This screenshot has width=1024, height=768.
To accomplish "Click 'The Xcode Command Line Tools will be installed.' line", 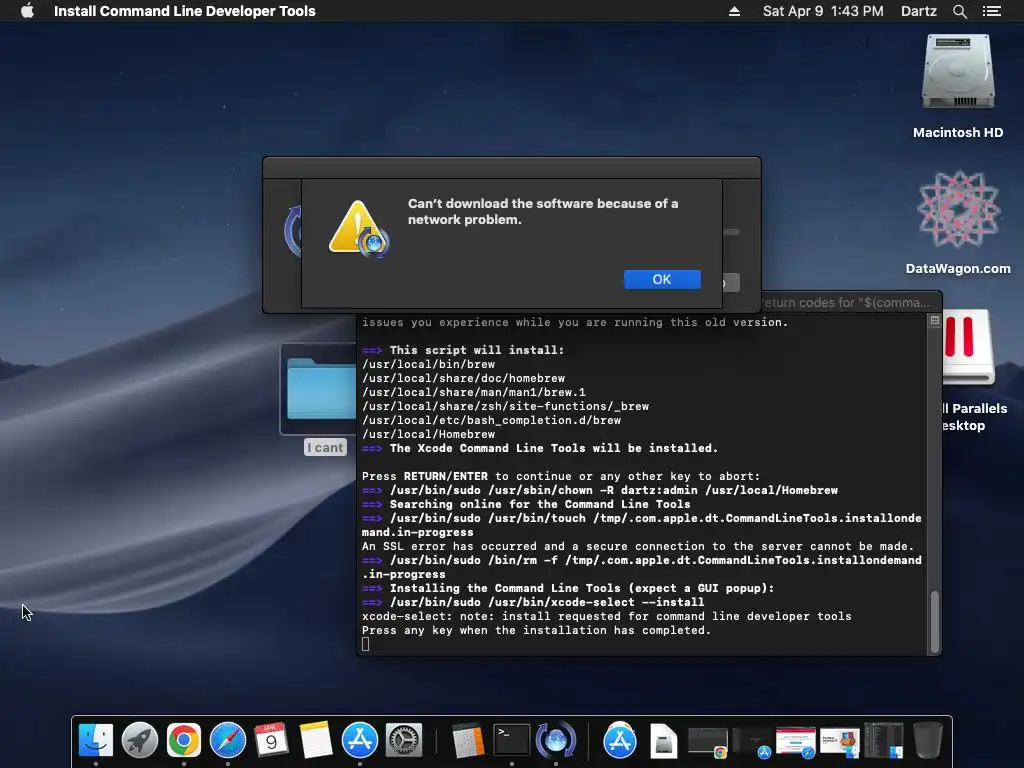I will point(554,448).
